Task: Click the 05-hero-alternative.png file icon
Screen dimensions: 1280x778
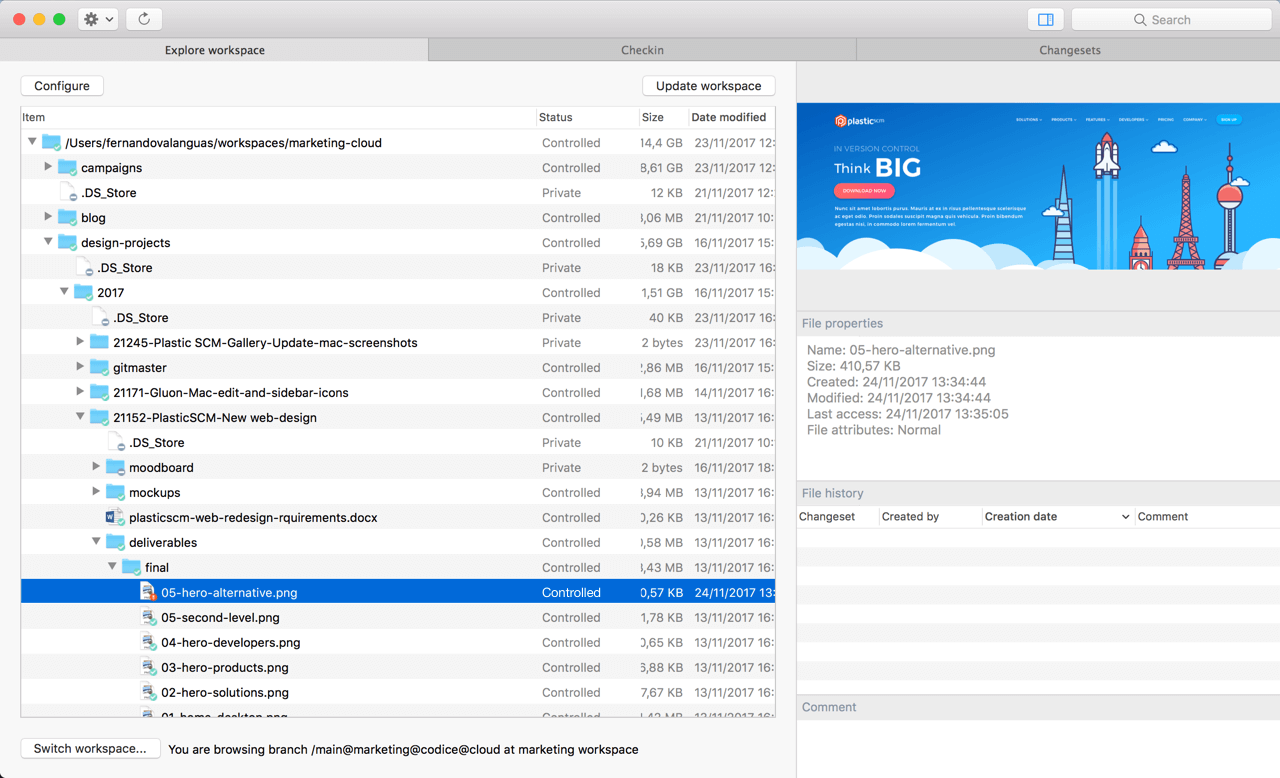Action: (x=148, y=592)
